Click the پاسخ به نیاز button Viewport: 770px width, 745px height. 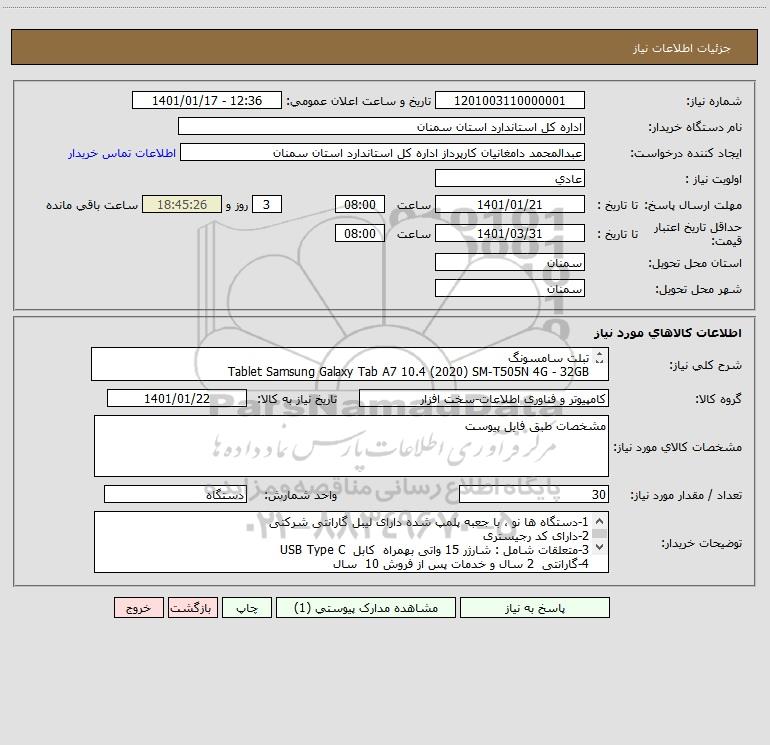pos(534,608)
